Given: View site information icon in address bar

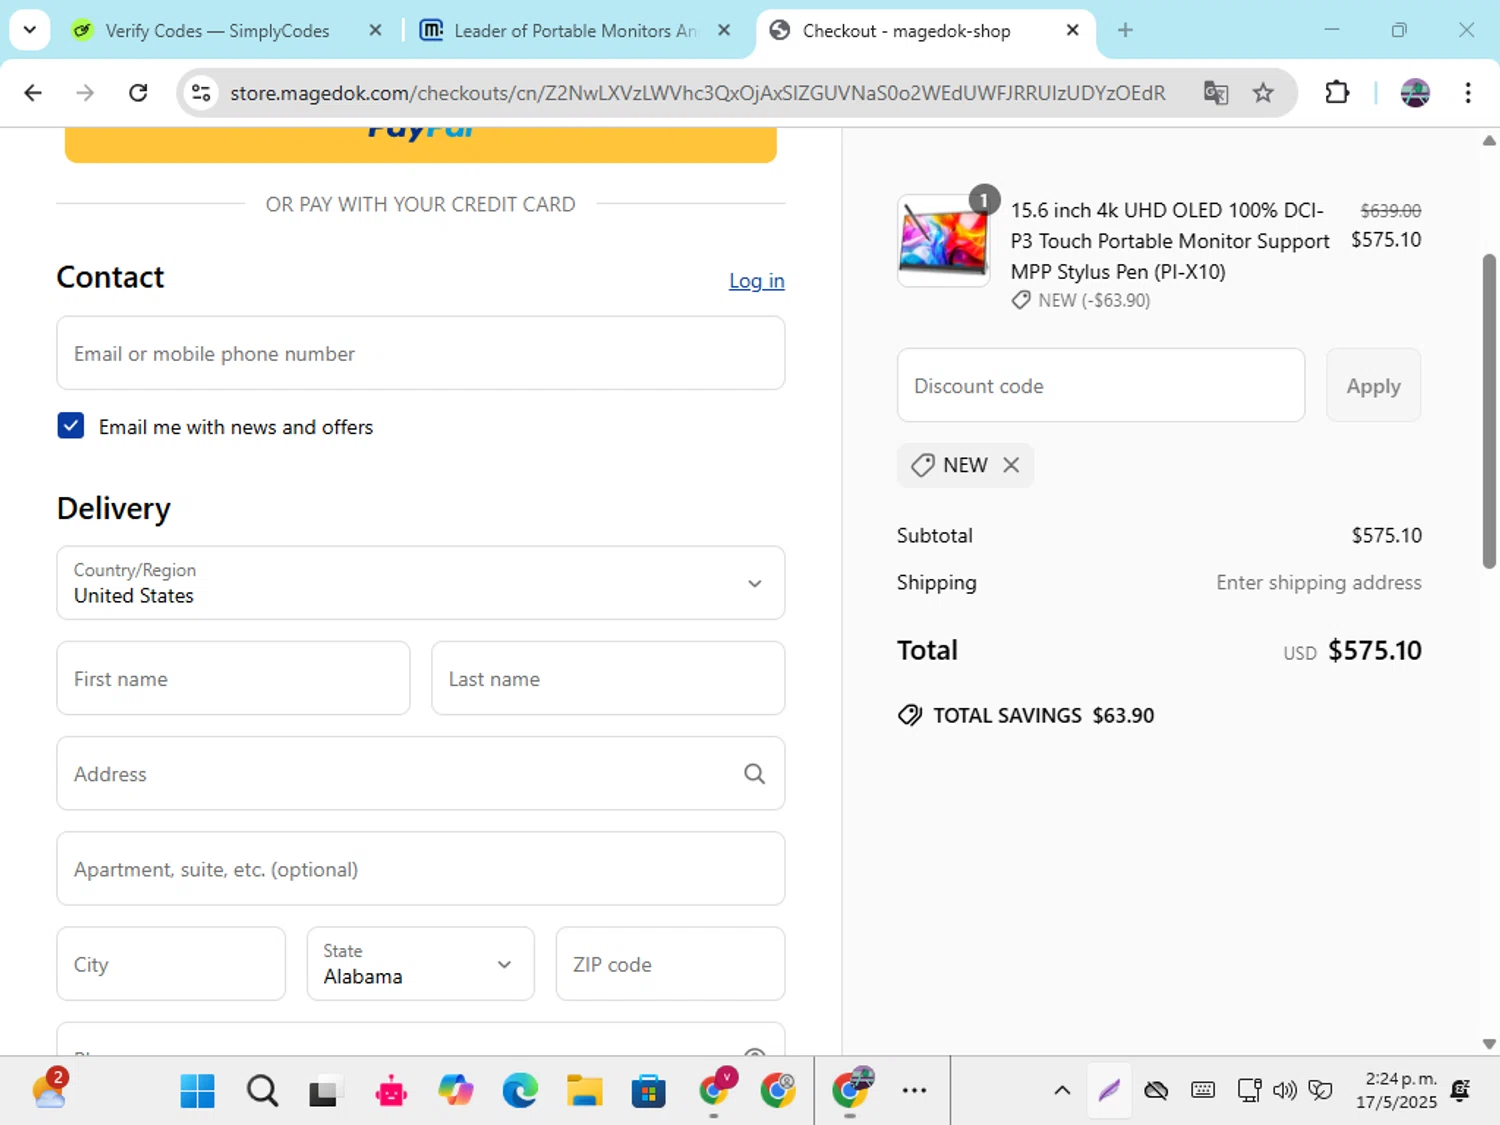Looking at the screenshot, I should [x=201, y=93].
